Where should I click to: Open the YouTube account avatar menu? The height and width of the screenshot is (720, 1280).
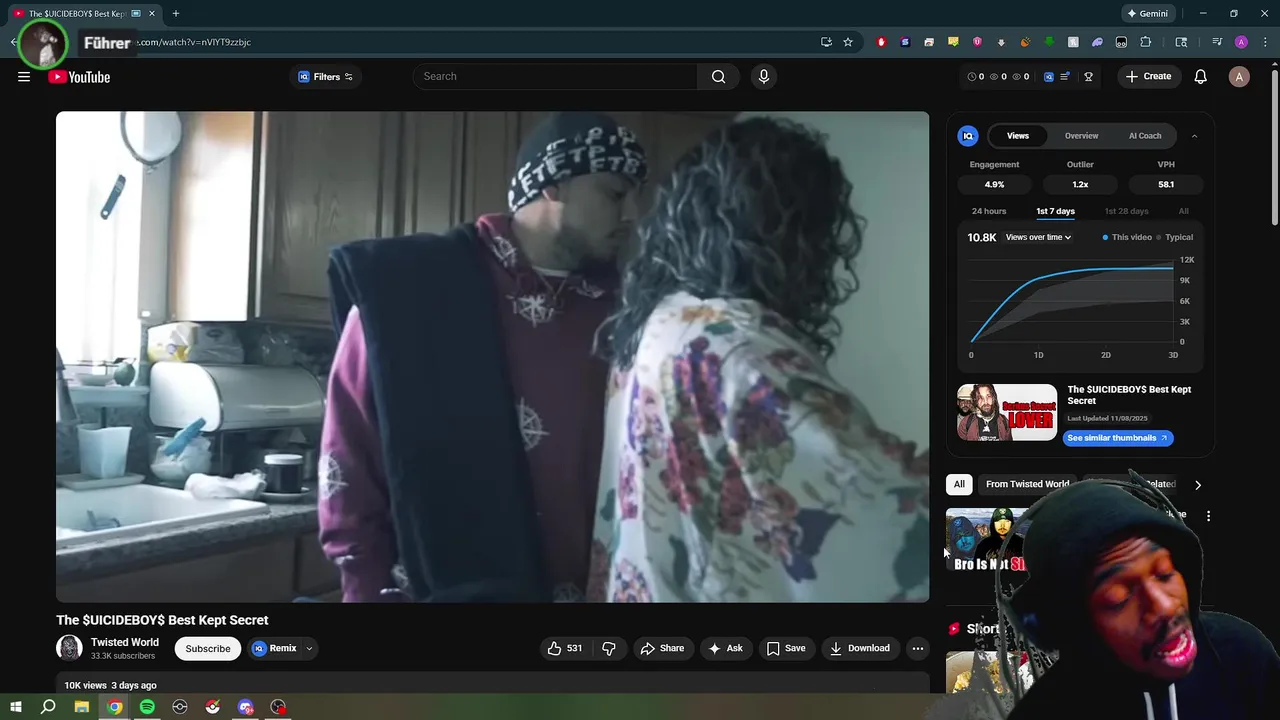tap(1239, 77)
